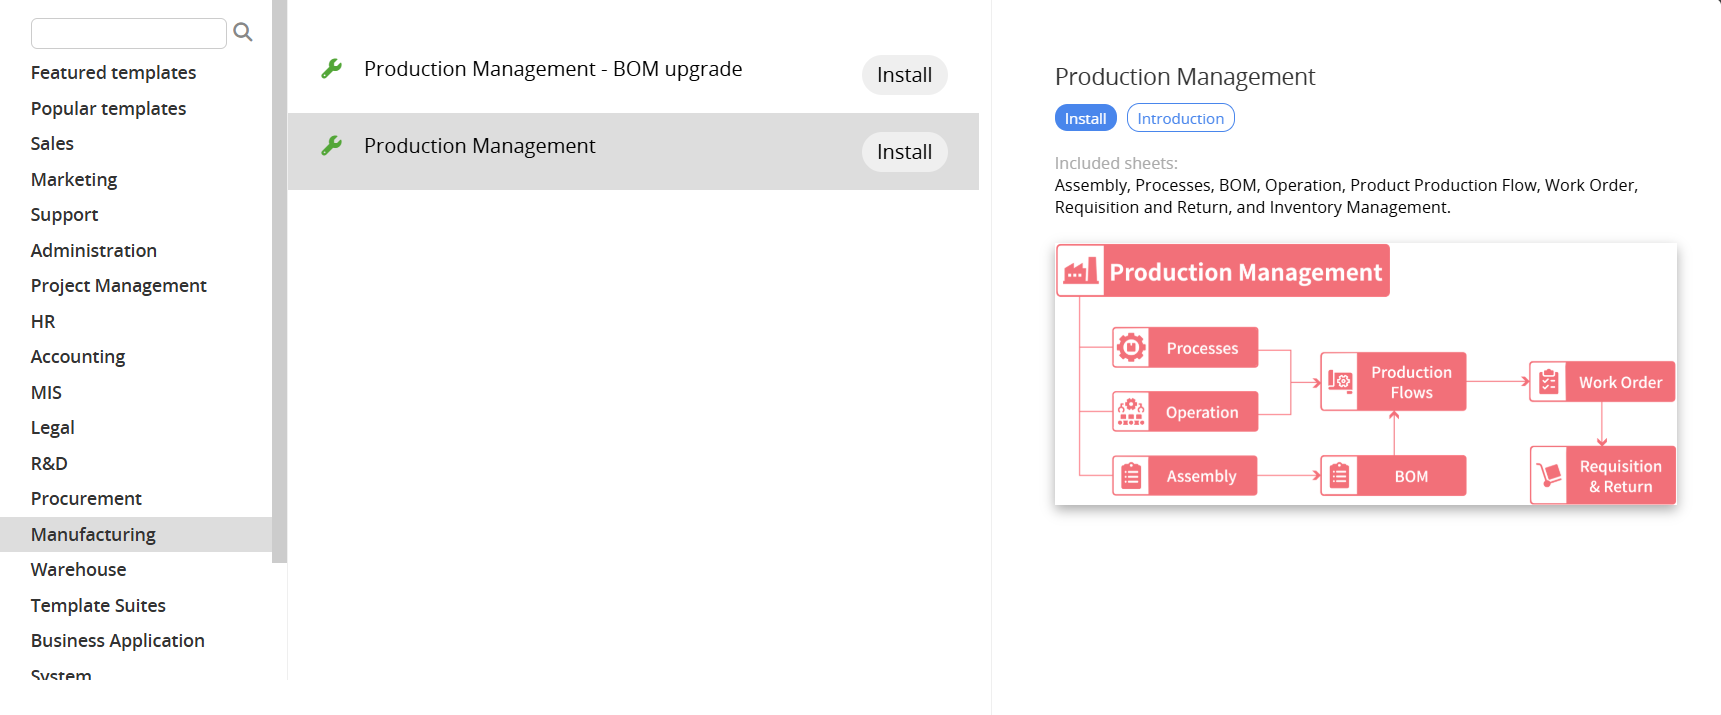The image size is (1721, 715).
Task: Open the Introduction link
Action: point(1180,118)
